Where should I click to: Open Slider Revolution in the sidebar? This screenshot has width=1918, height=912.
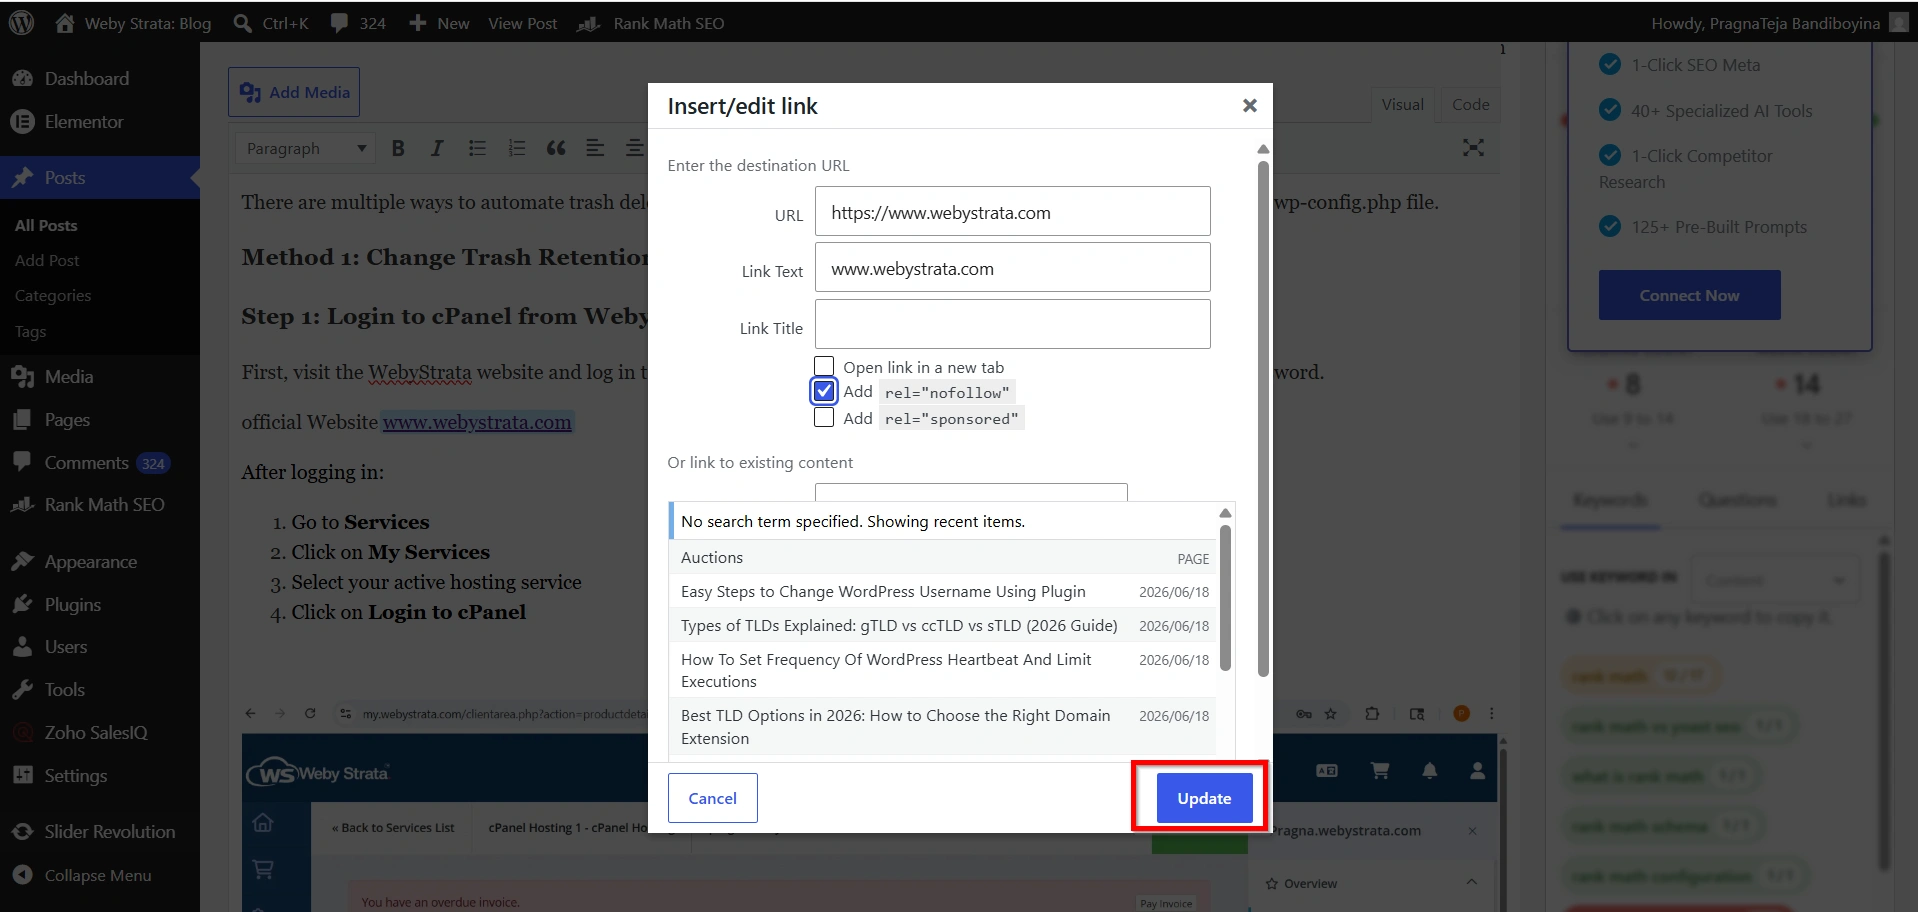coord(110,832)
